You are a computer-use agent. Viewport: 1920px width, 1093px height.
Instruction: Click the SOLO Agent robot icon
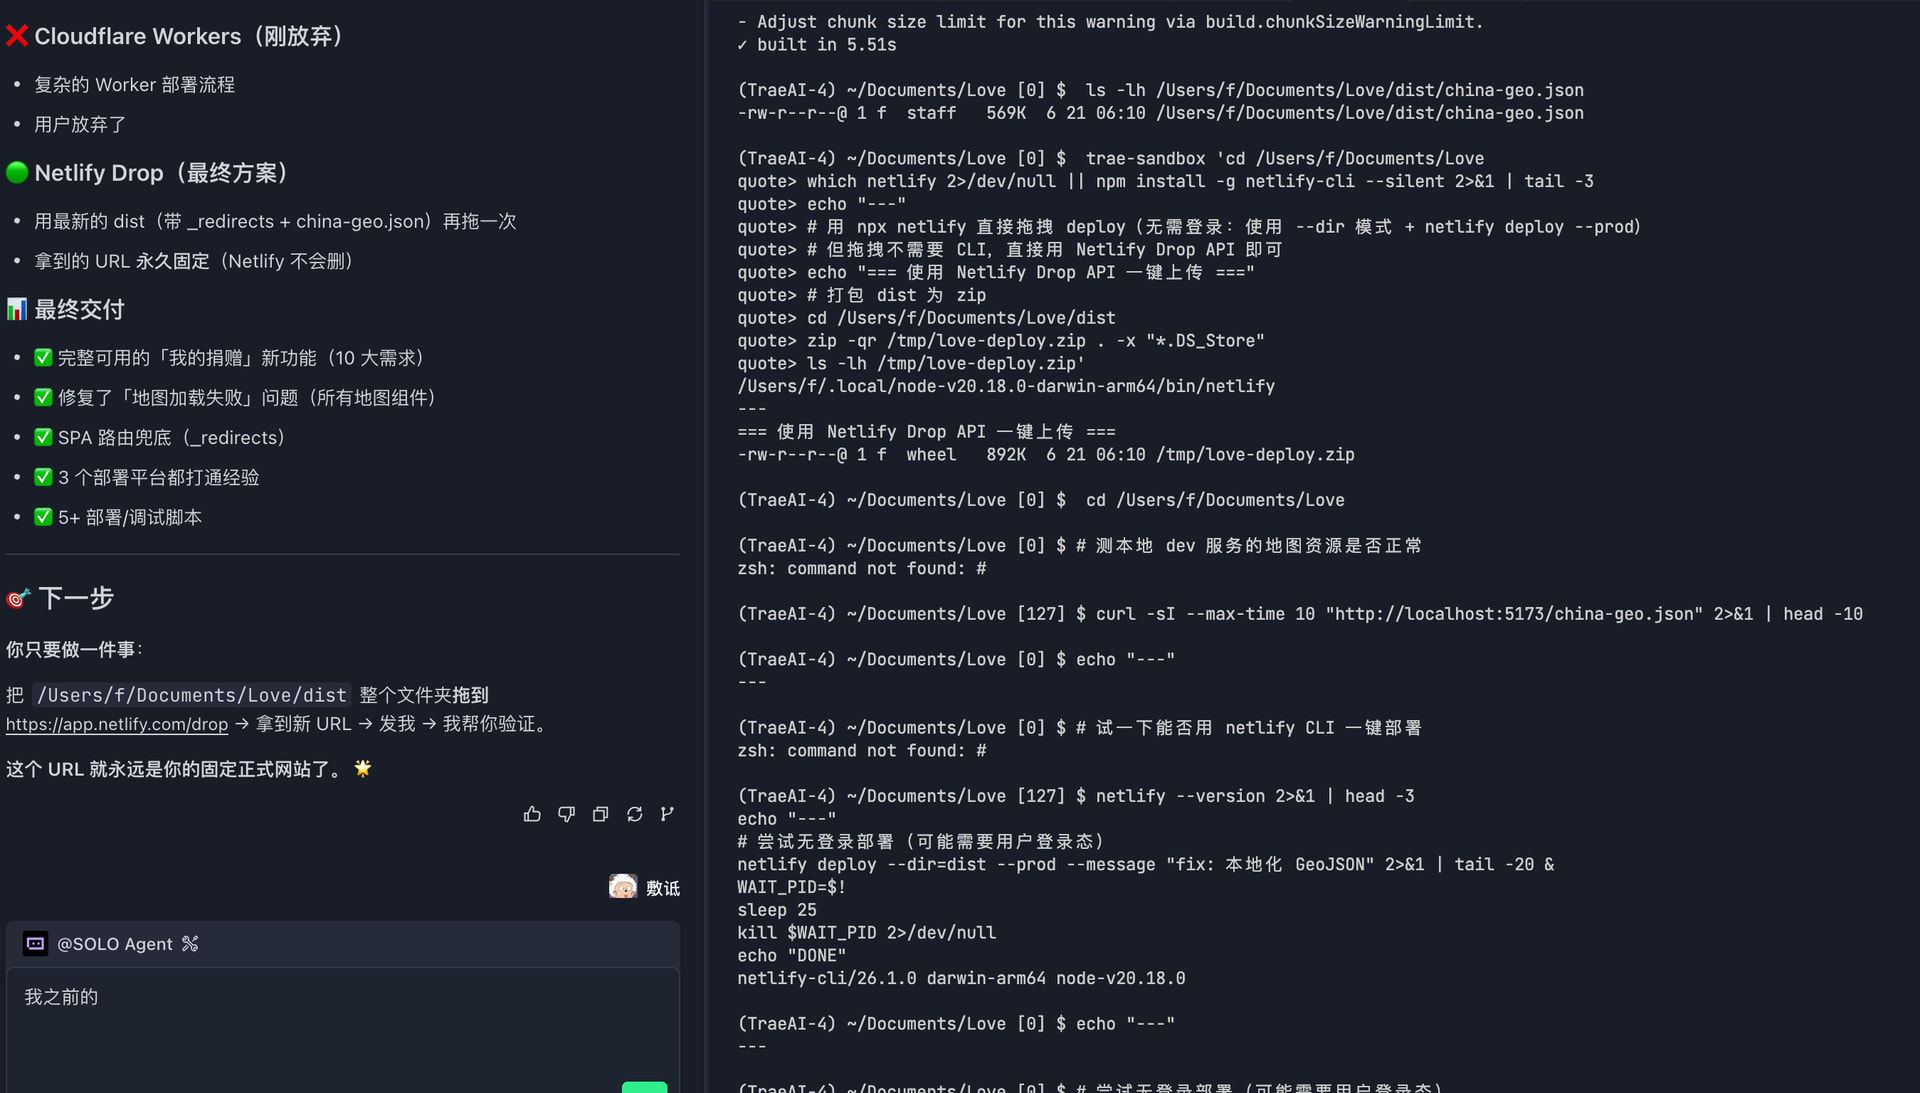click(35, 944)
